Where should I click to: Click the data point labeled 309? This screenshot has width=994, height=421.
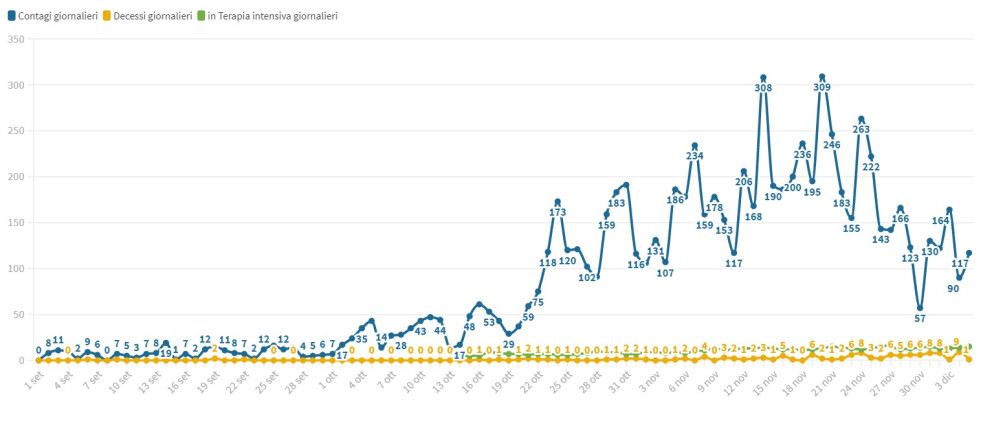point(822,77)
